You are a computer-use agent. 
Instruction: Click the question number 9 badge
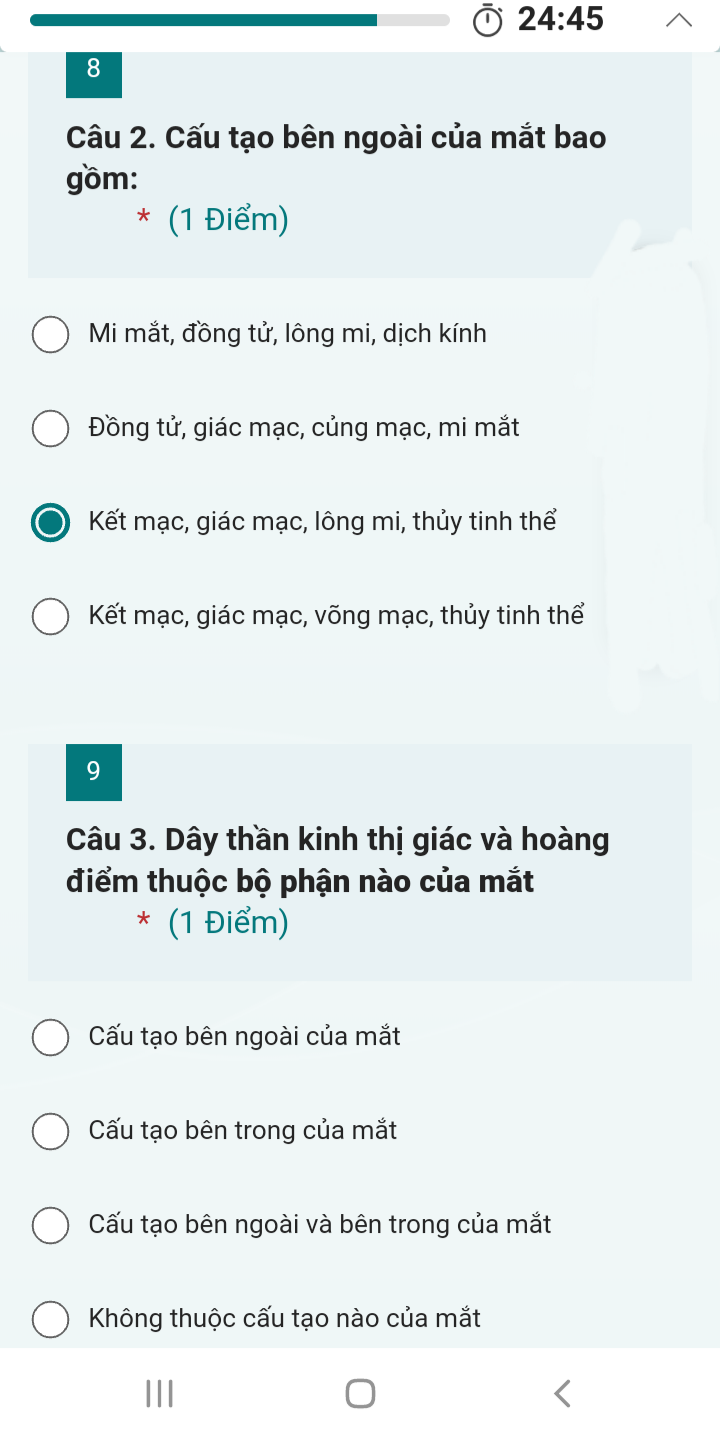[x=94, y=772]
